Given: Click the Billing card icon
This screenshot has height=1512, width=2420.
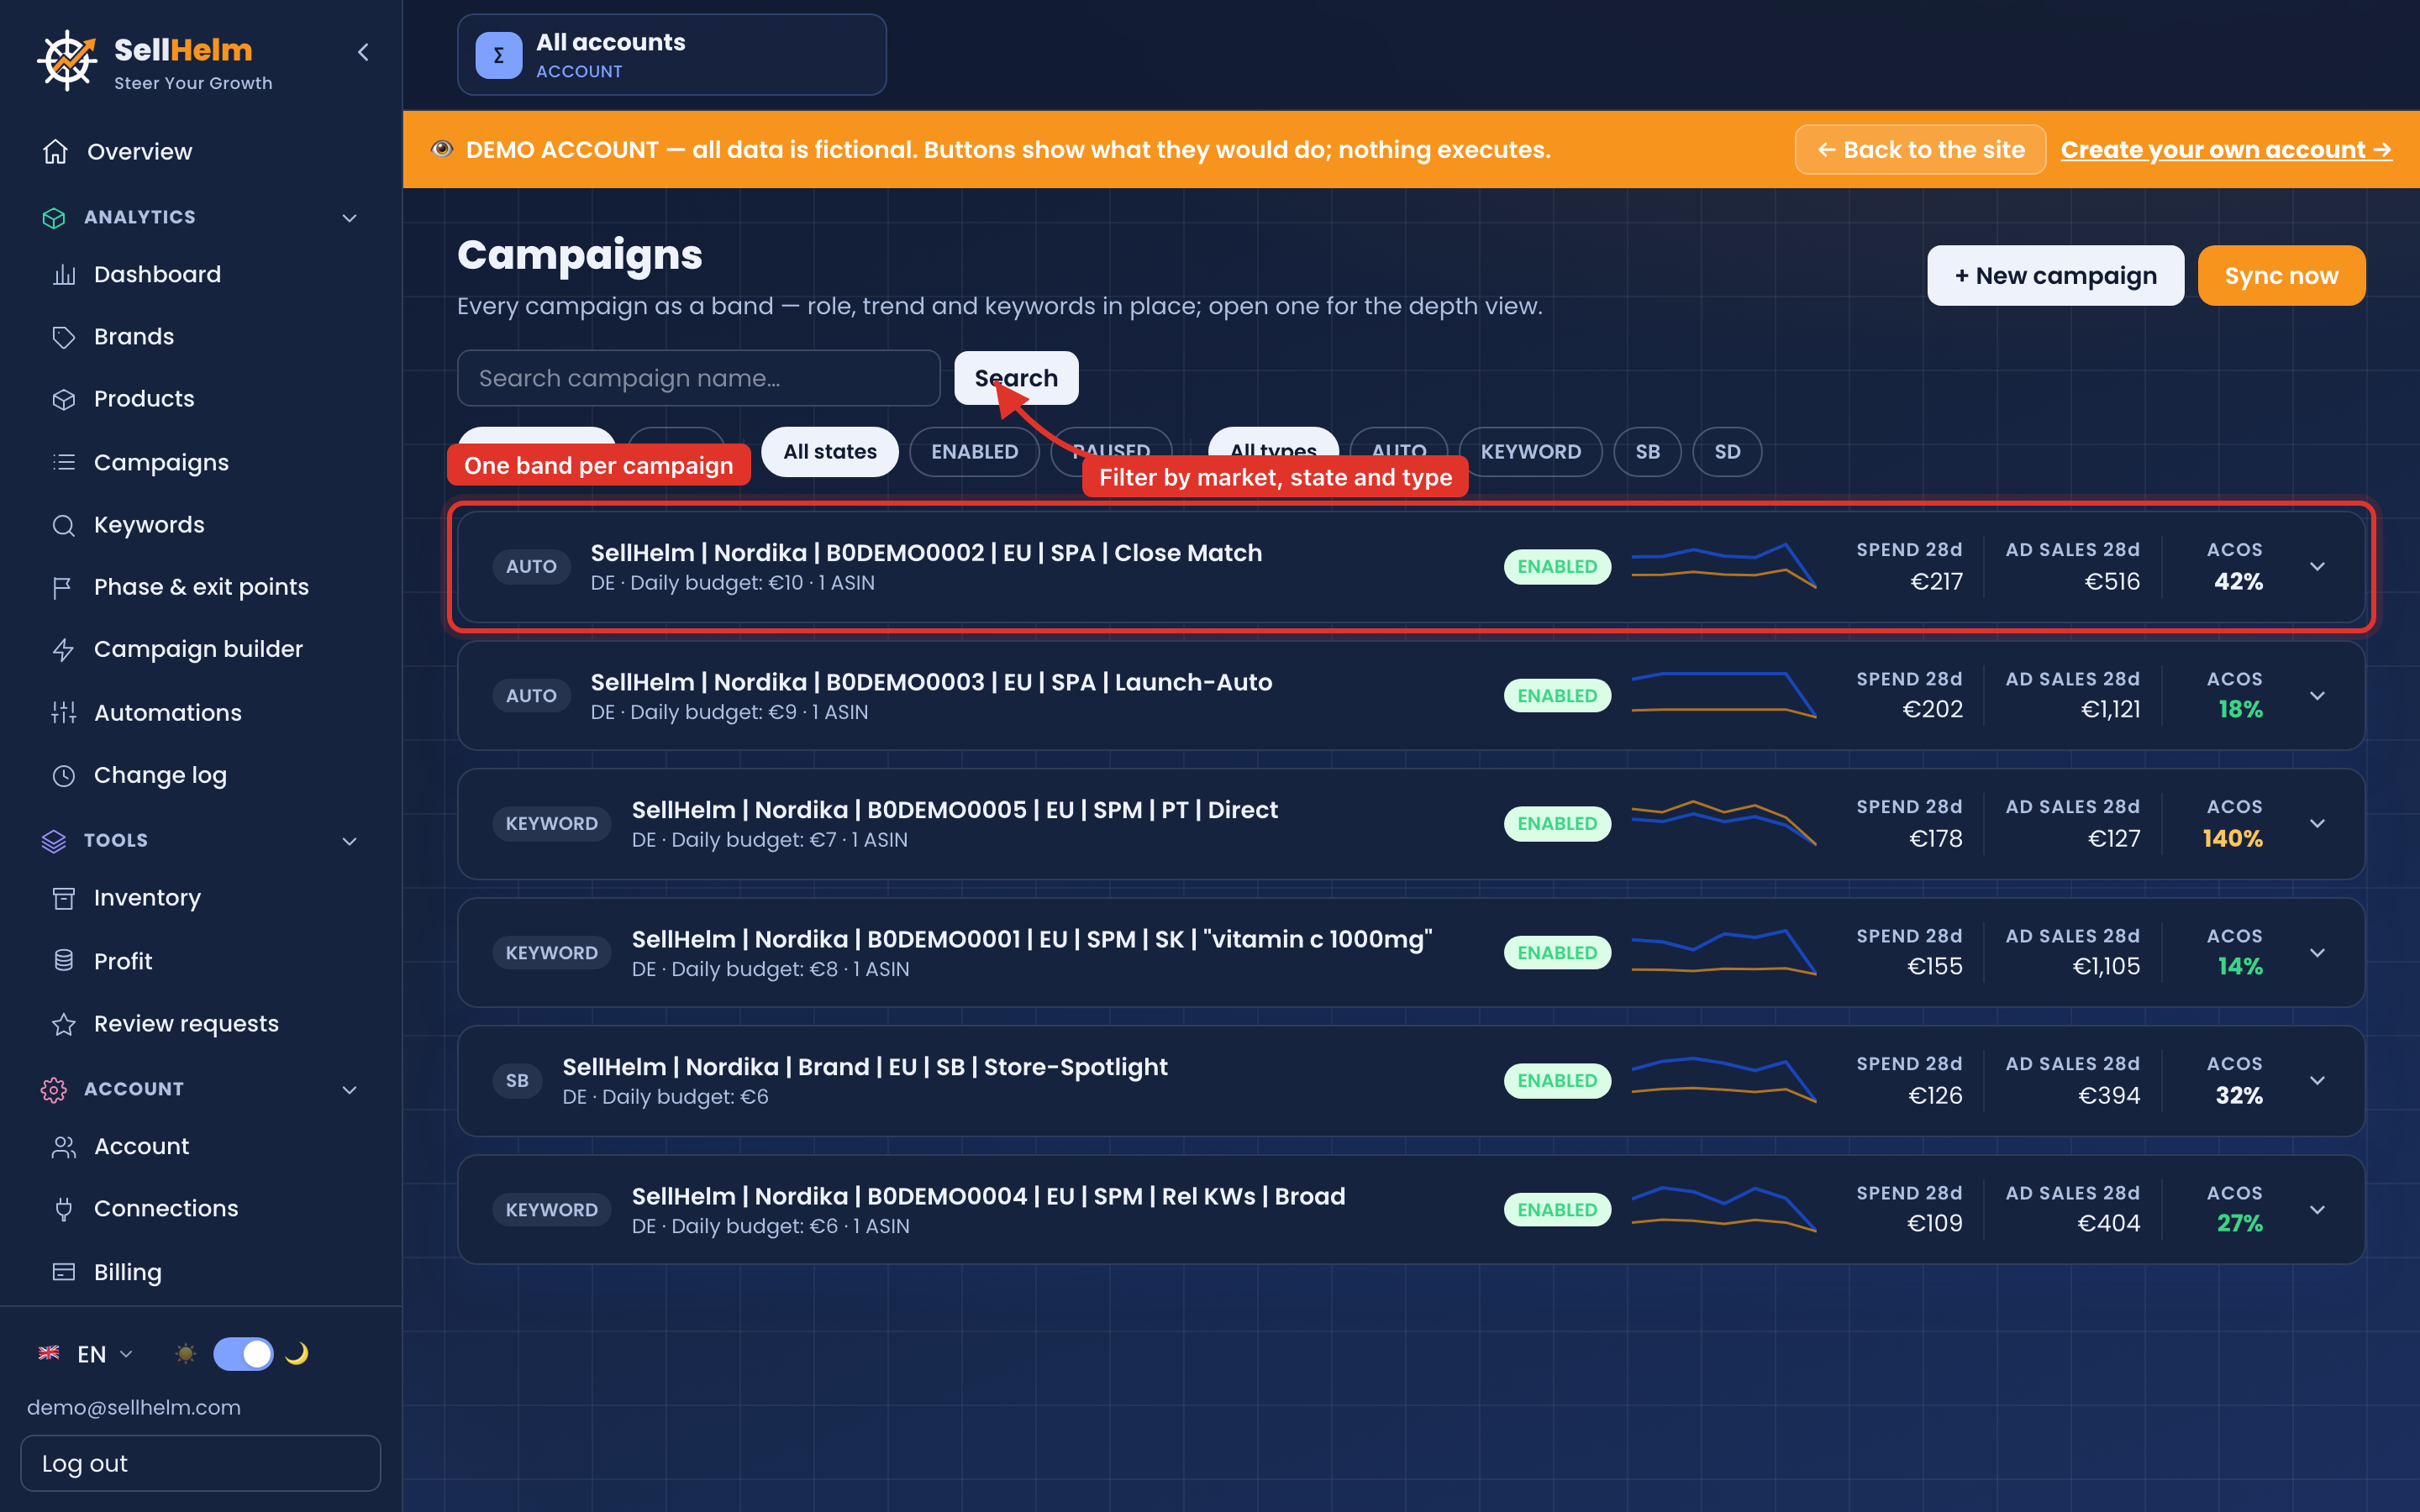Looking at the screenshot, I should click(x=64, y=1272).
